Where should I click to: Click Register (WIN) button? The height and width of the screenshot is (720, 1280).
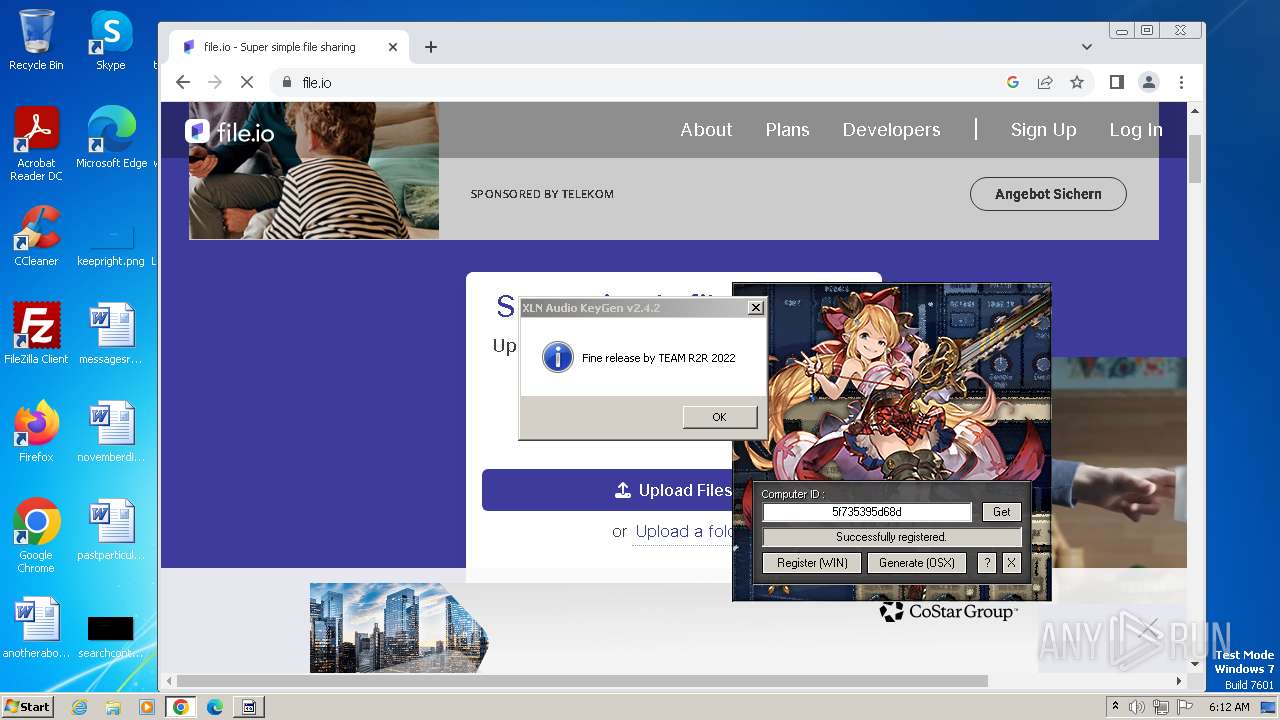(812, 563)
